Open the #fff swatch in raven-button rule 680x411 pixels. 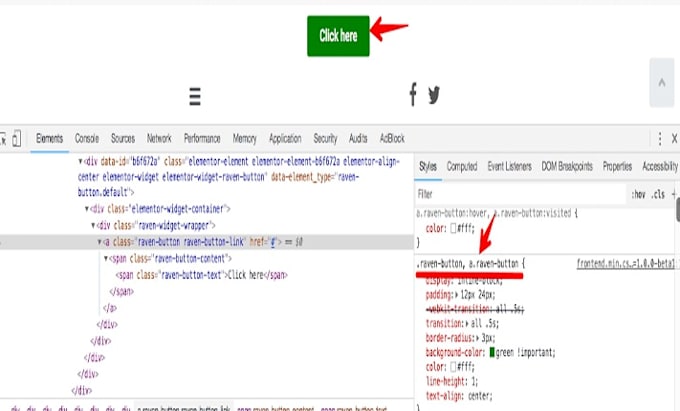tap(453, 367)
